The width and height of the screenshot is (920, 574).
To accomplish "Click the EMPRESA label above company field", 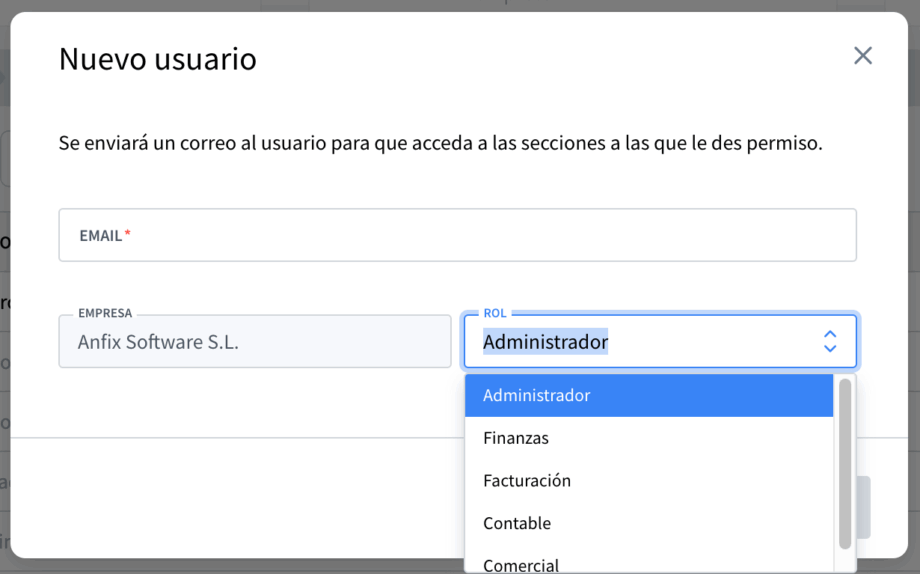I will (105, 313).
